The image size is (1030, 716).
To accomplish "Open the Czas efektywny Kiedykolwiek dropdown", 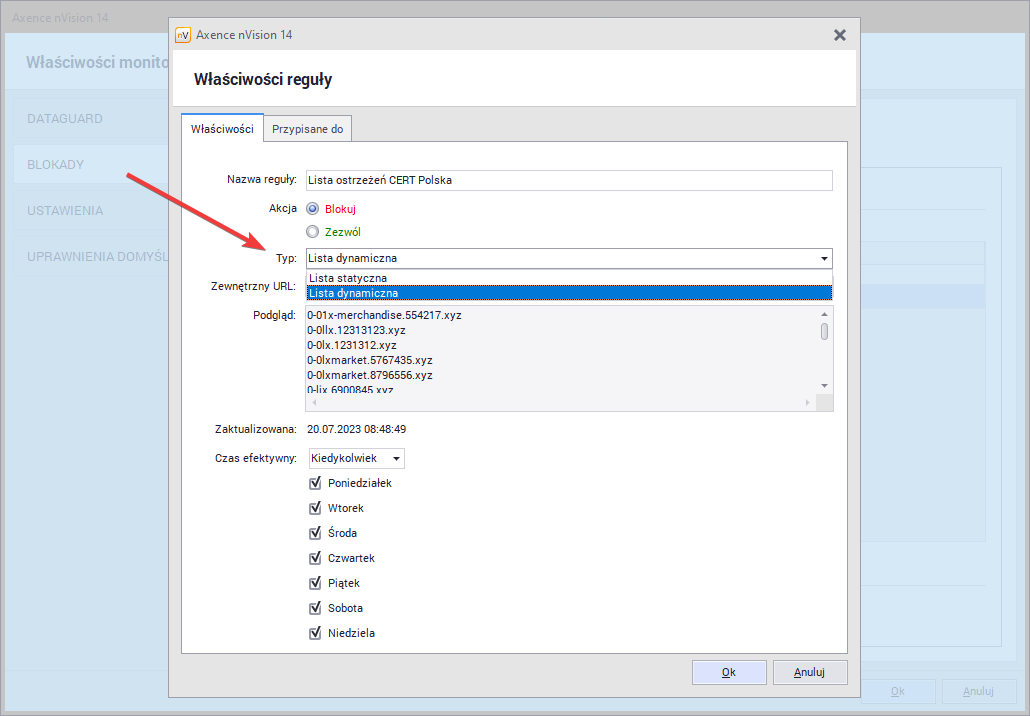I will click(356, 458).
